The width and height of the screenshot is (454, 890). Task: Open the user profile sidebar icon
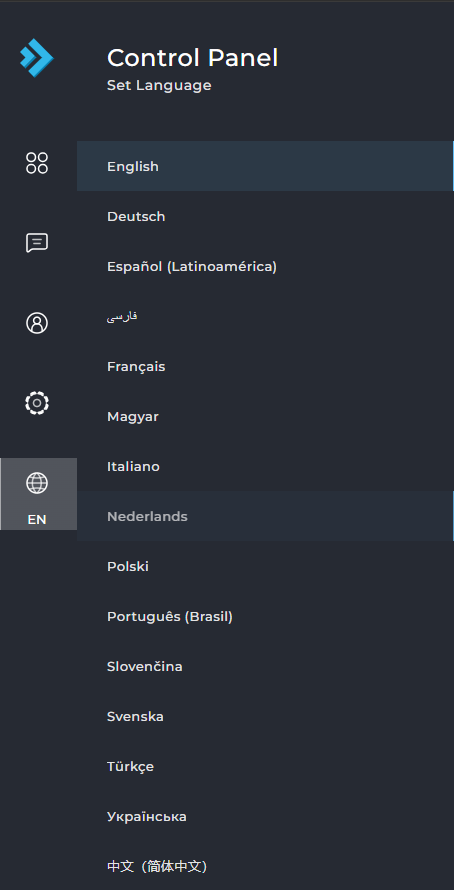point(37,323)
